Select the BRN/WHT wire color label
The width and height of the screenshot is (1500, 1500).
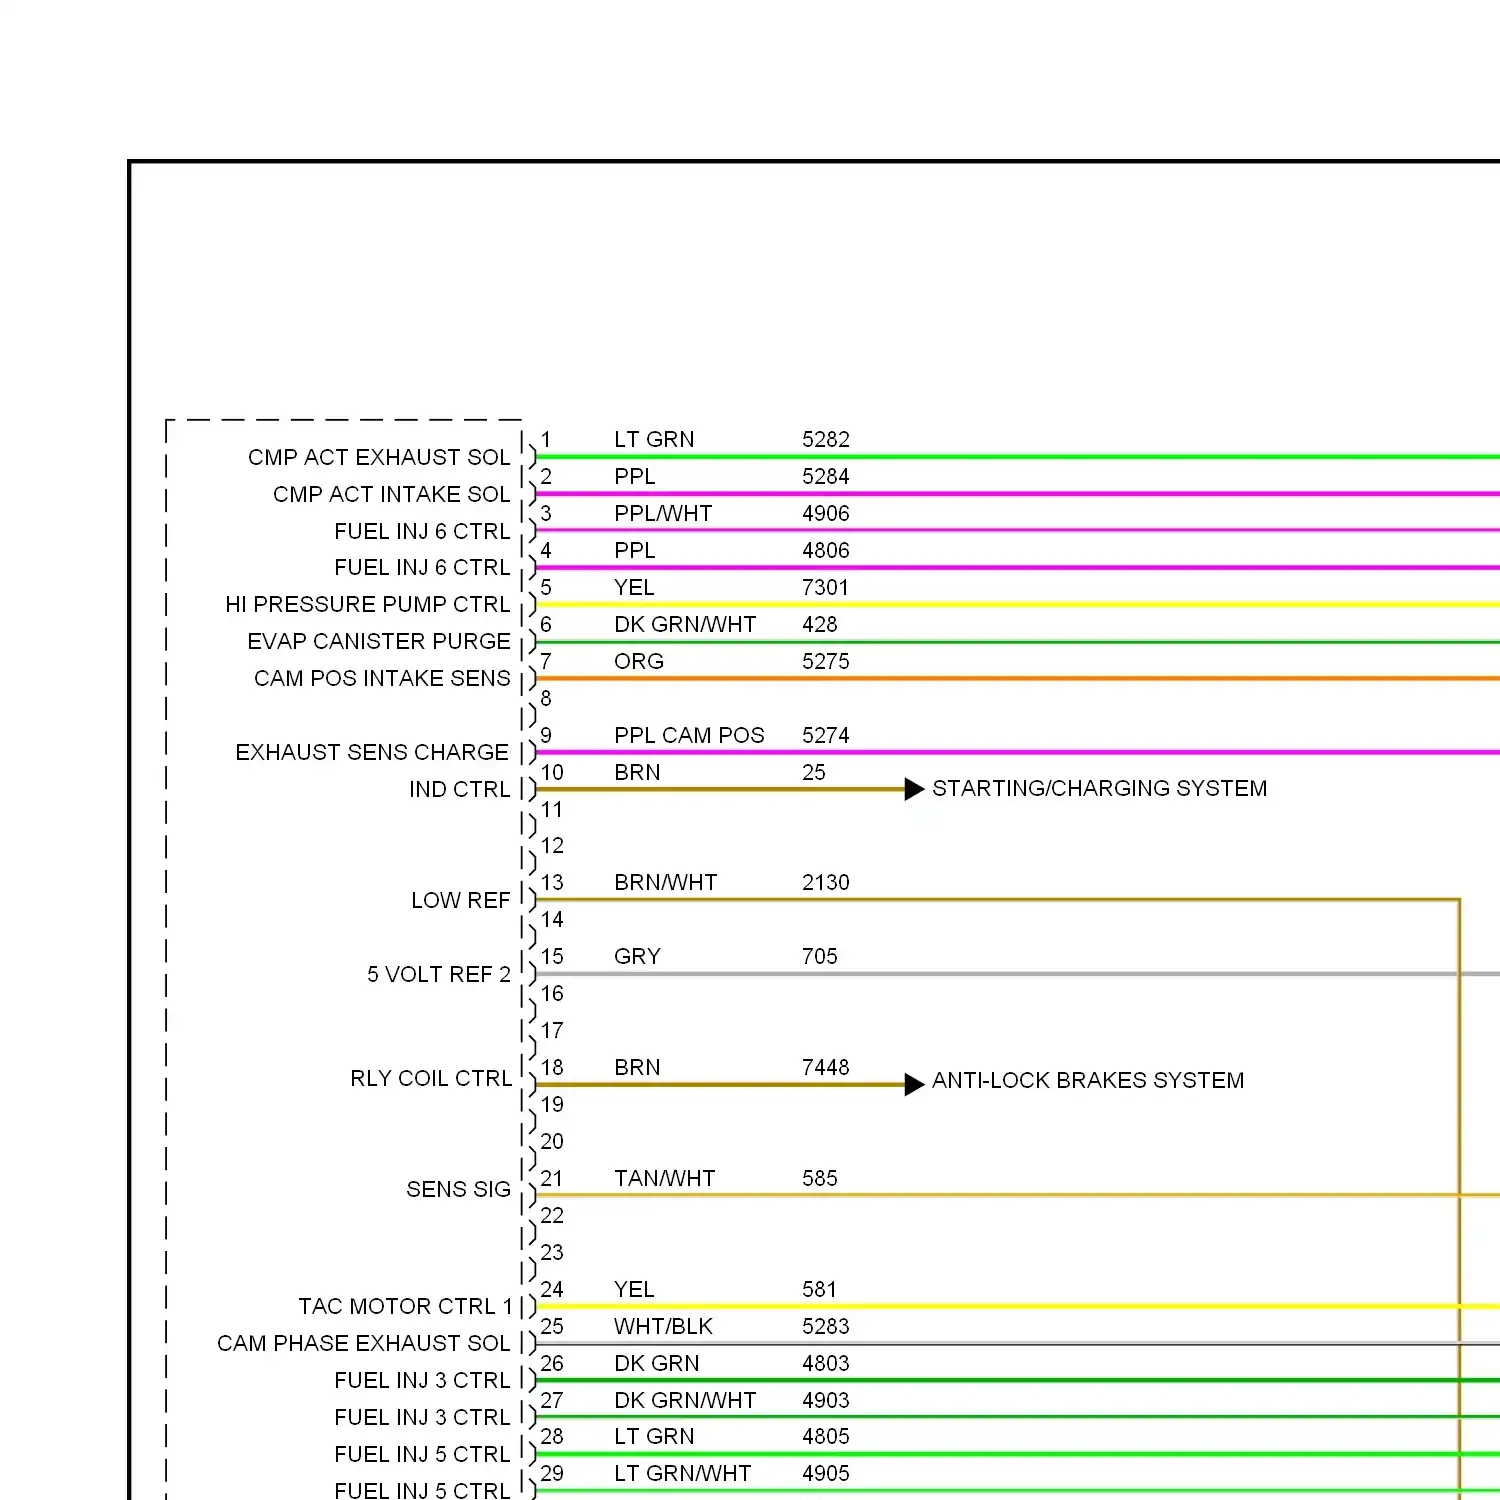coord(666,882)
